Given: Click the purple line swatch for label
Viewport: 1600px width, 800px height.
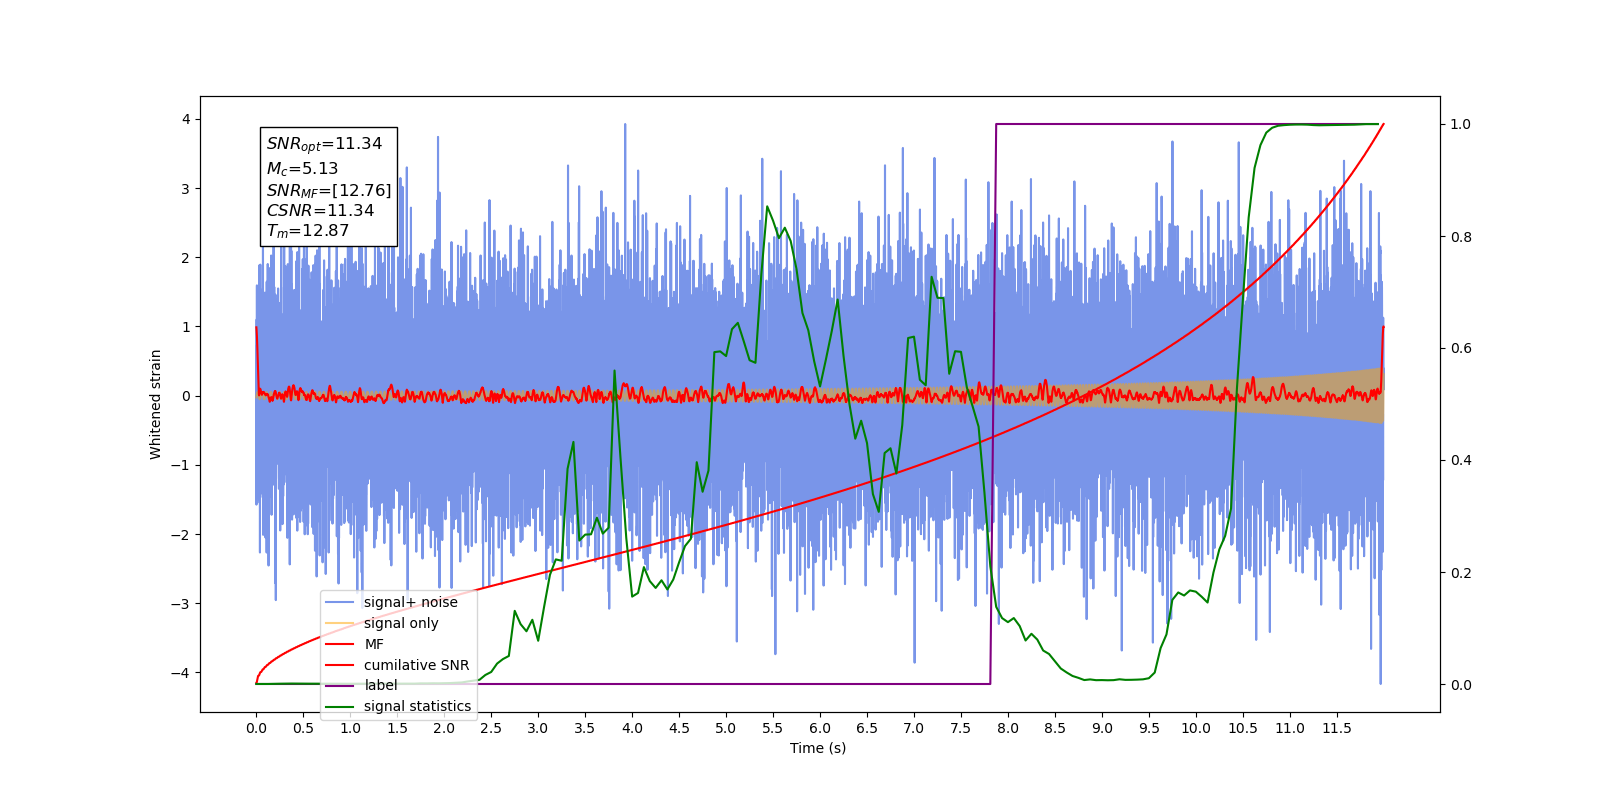Looking at the screenshot, I should [341, 685].
